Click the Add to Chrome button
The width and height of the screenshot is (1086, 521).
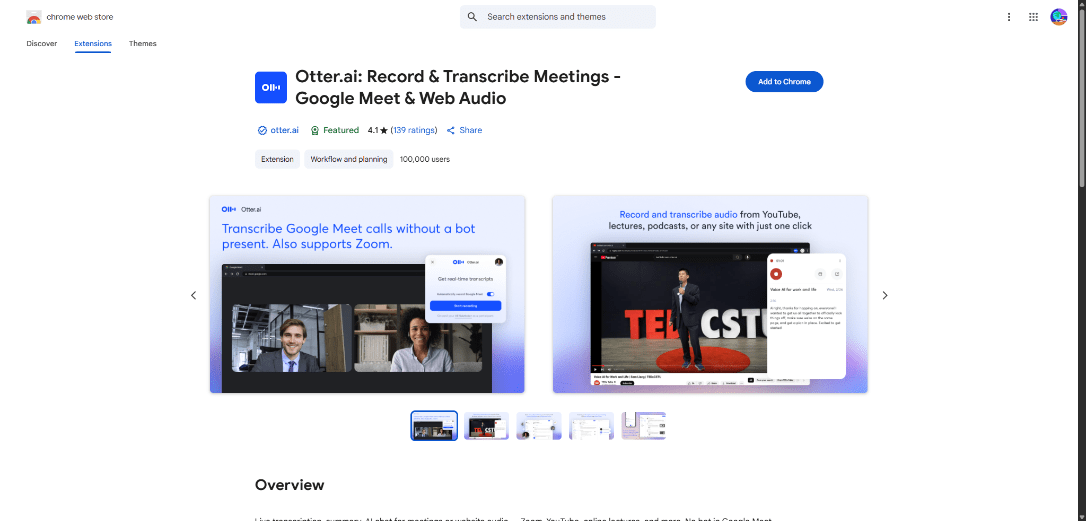784,82
